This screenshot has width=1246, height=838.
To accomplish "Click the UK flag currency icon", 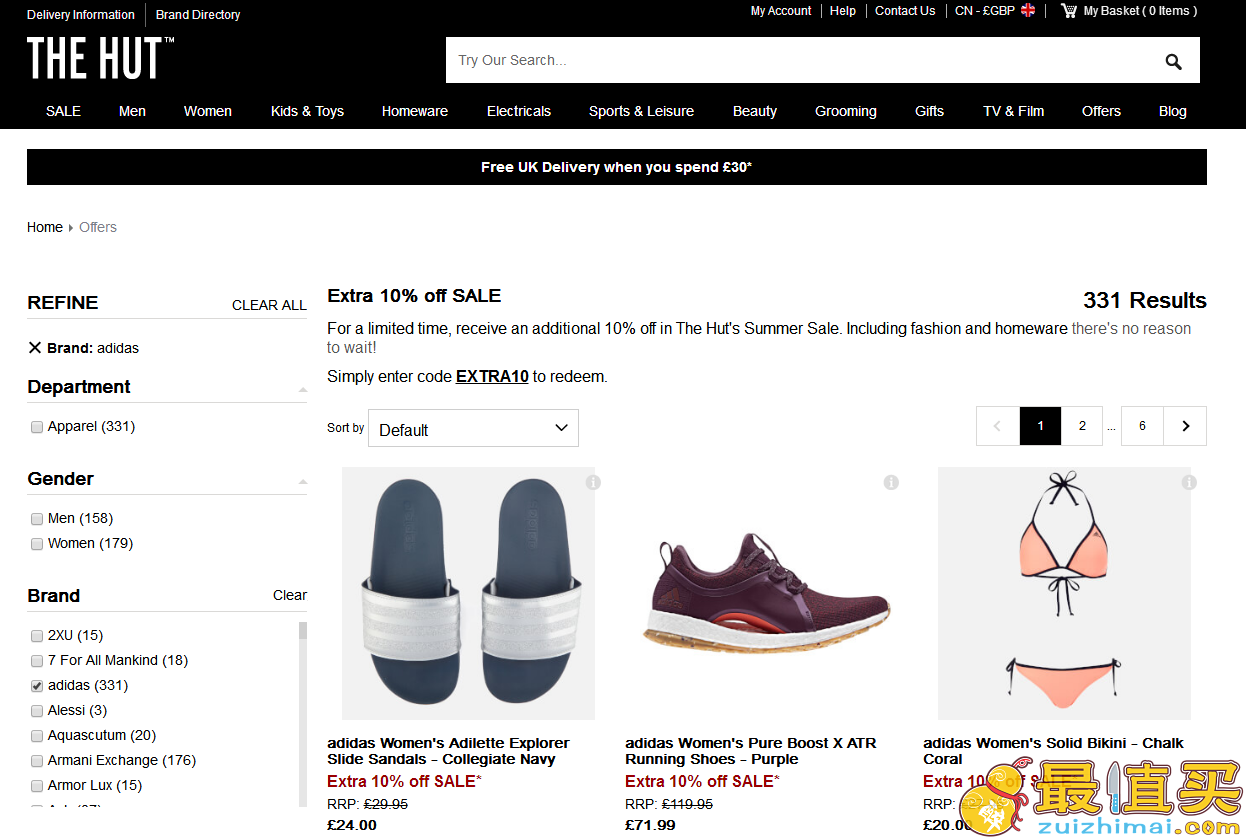I will pyautogui.click(x=1028, y=11).
